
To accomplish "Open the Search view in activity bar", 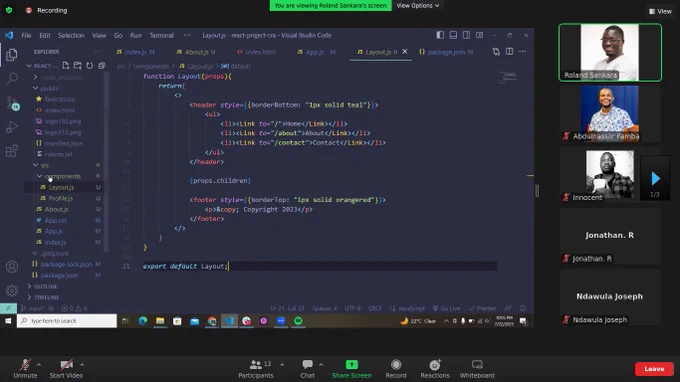I will tap(12, 78).
